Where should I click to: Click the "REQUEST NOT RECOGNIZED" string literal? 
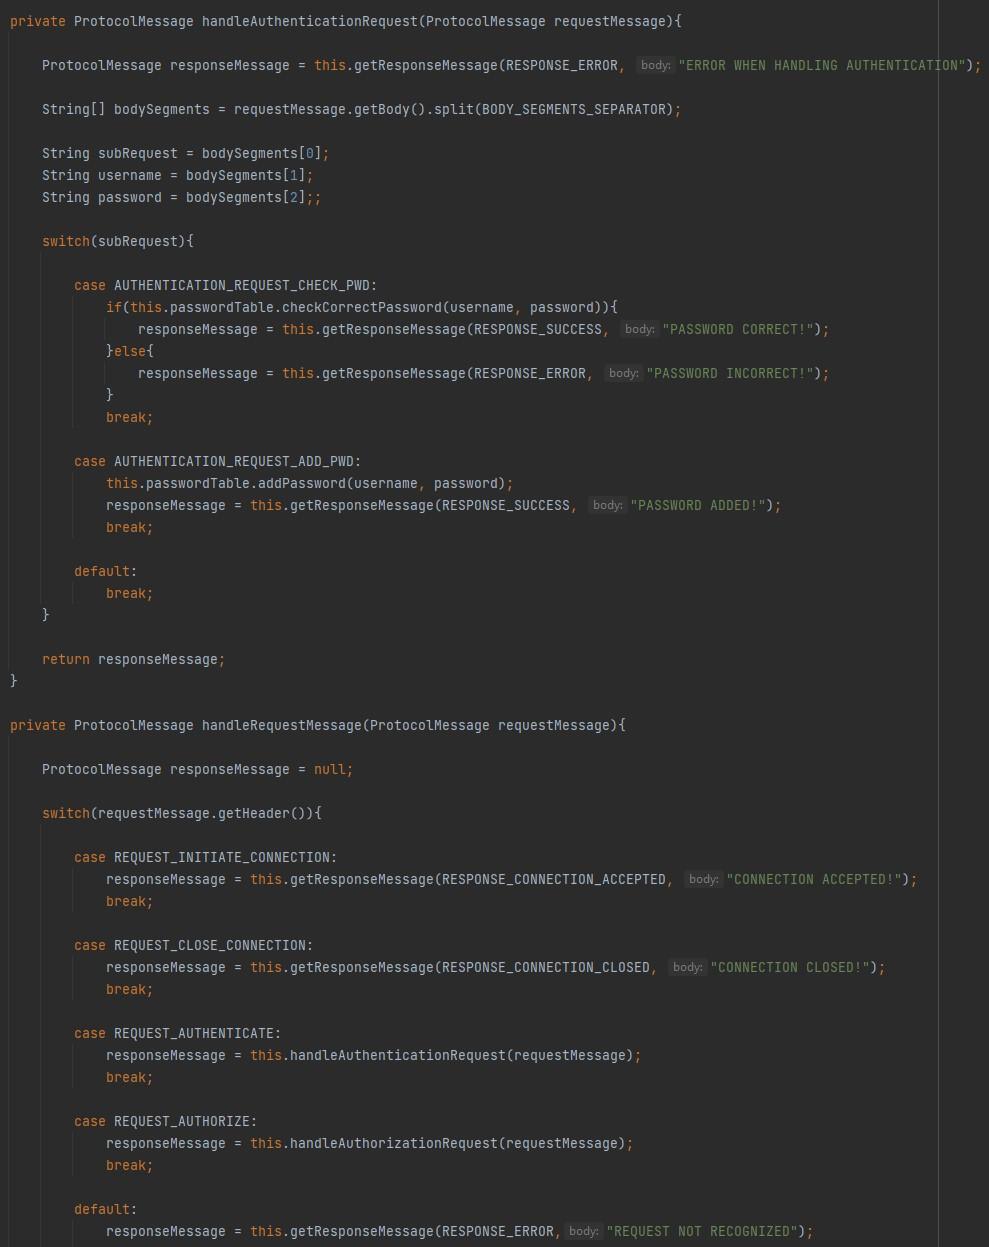point(701,1231)
